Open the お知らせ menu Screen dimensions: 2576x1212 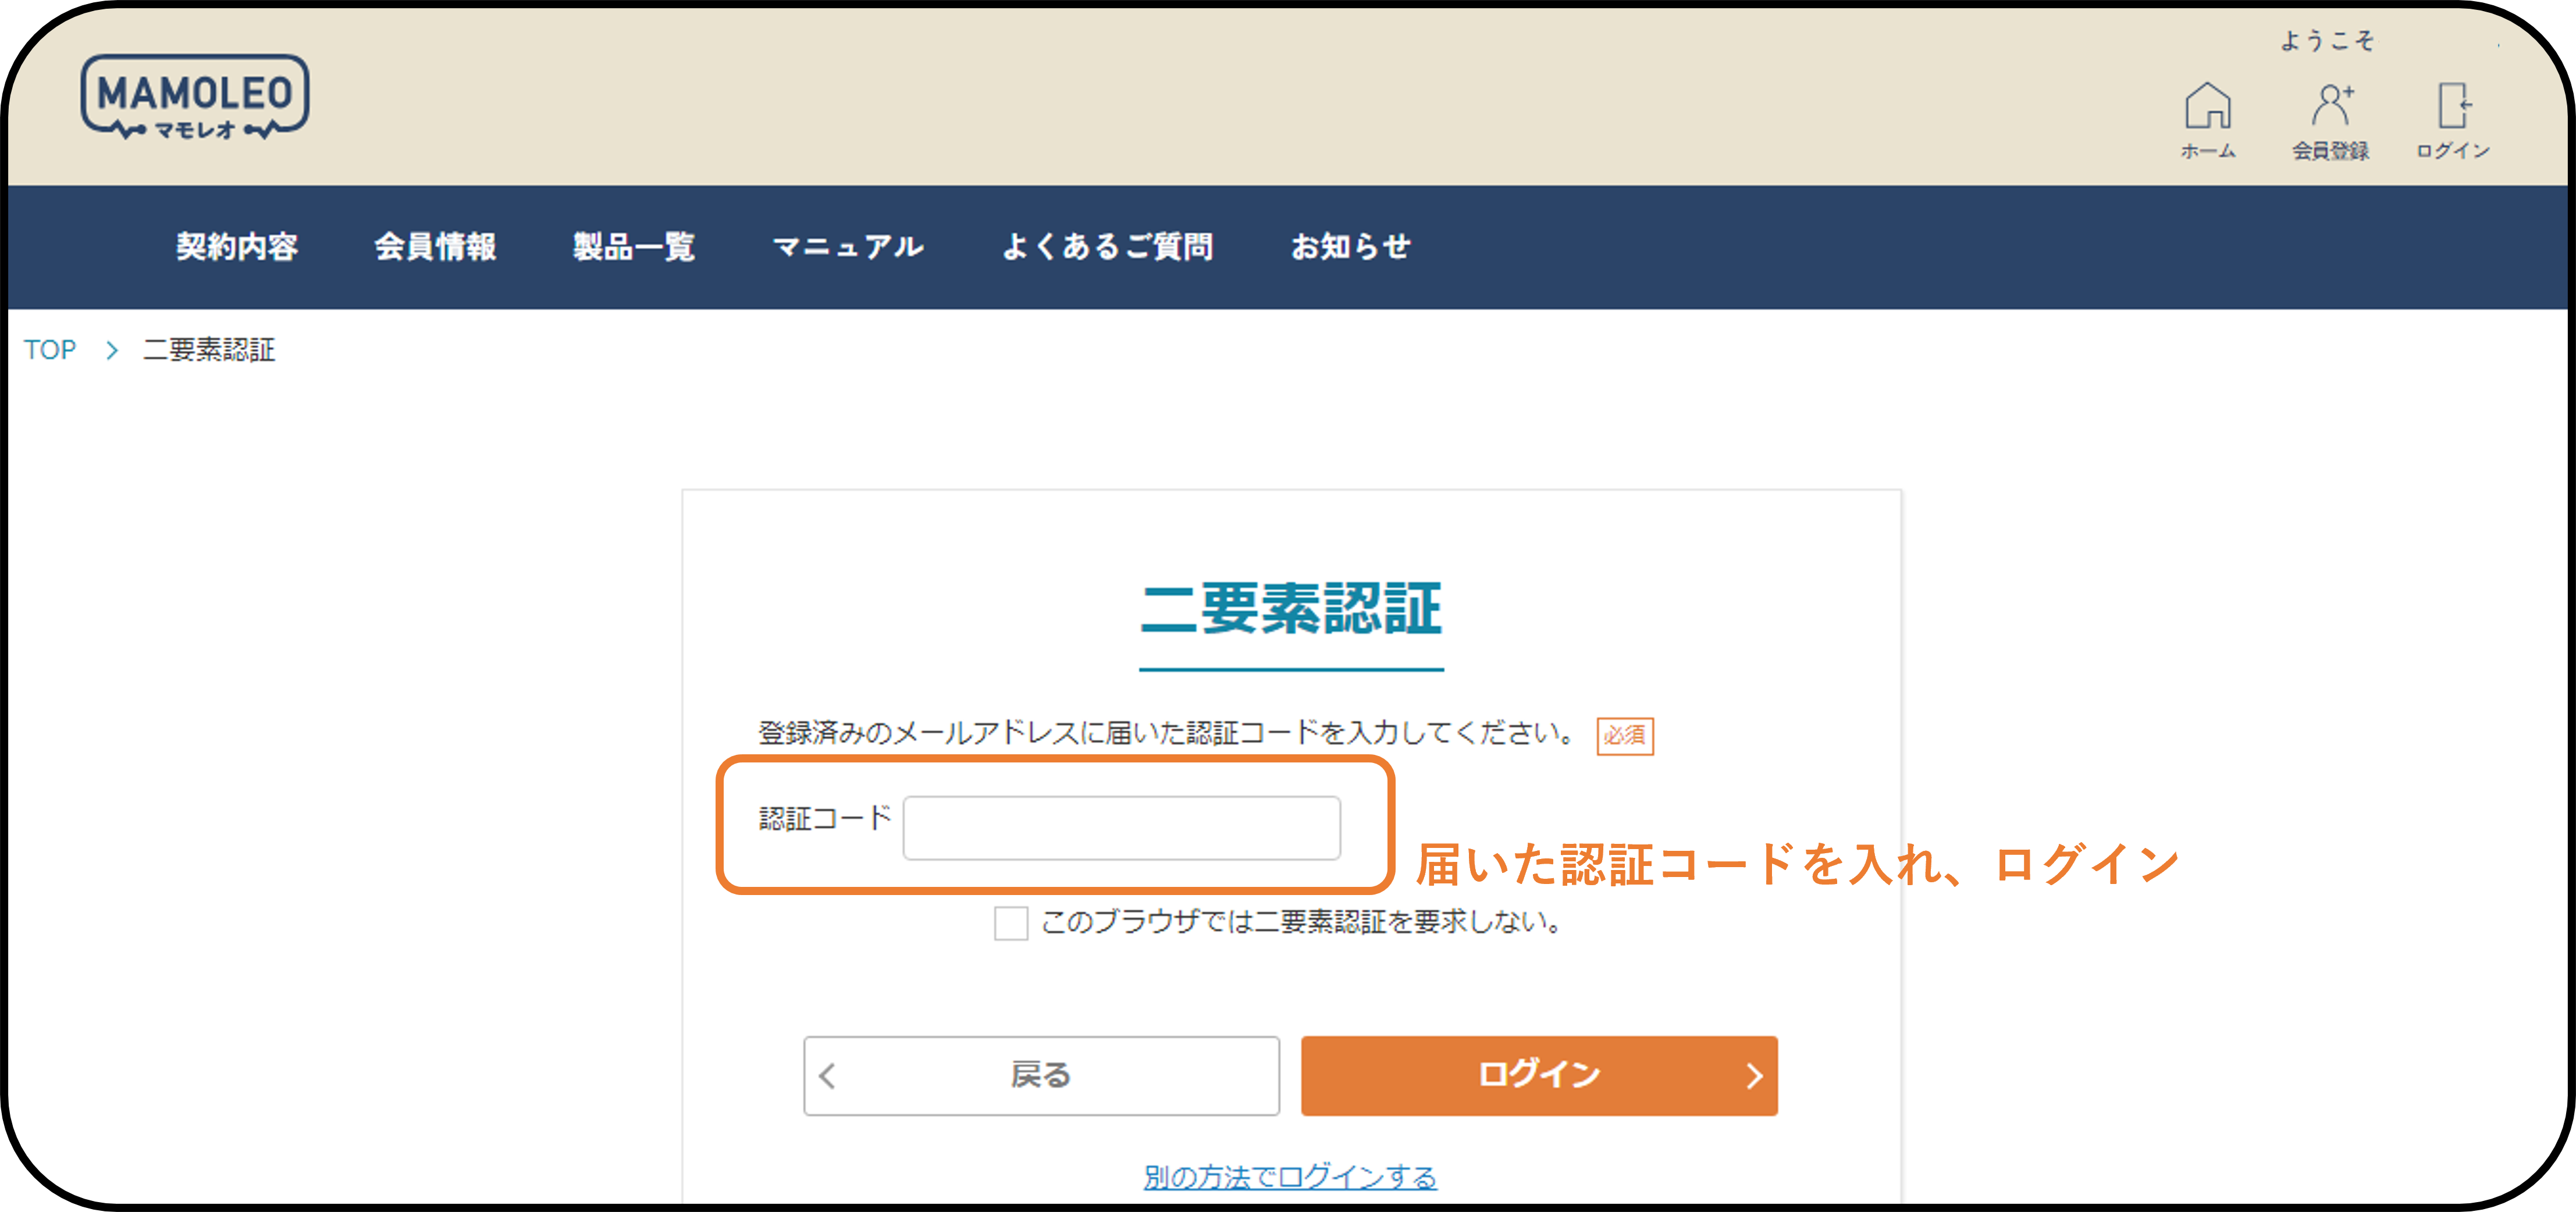click(x=1350, y=246)
